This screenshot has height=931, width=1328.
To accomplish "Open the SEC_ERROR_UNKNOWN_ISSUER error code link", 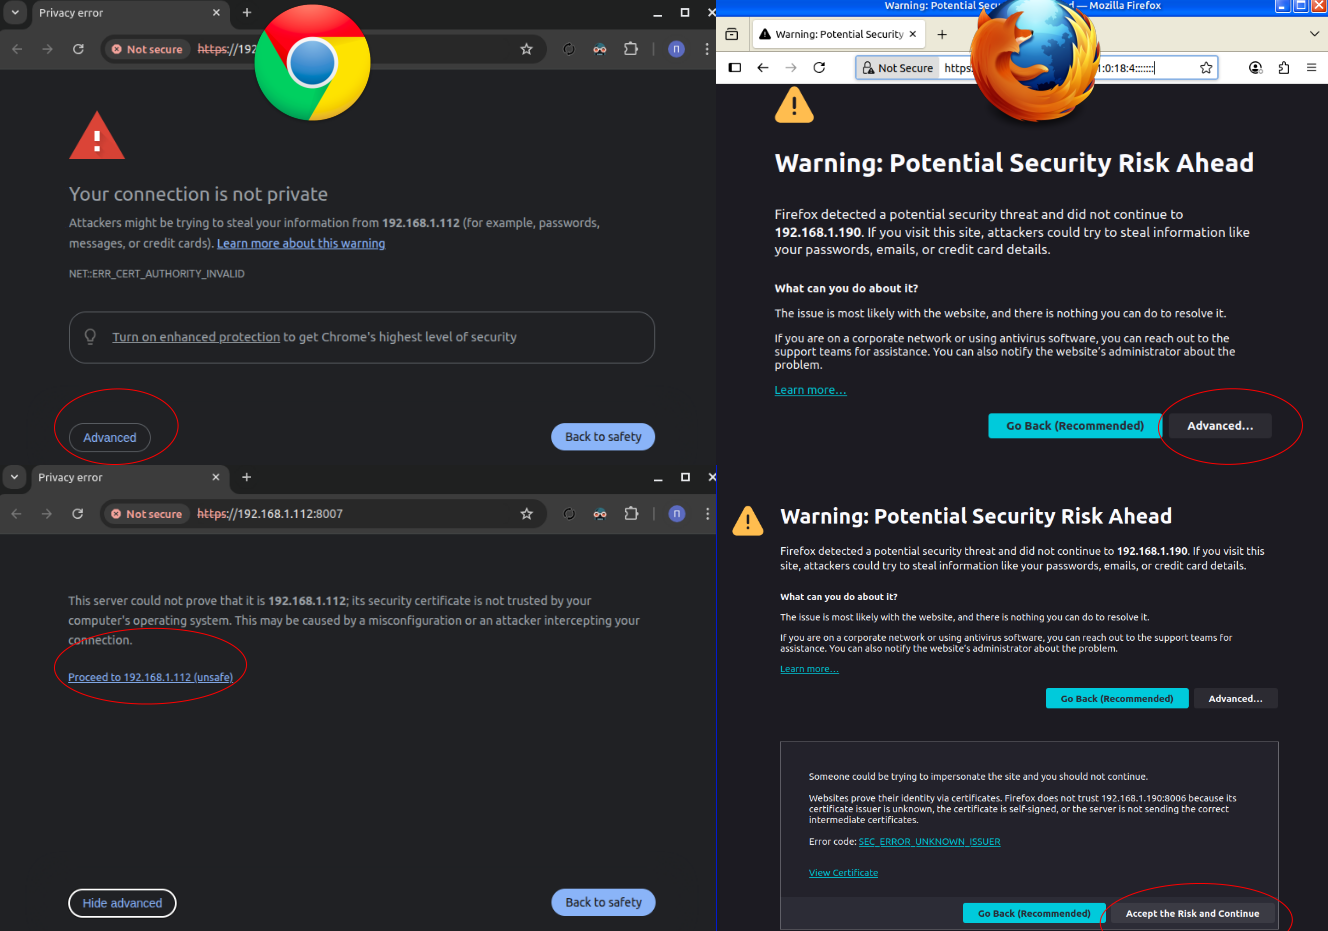I will pos(929,842).
